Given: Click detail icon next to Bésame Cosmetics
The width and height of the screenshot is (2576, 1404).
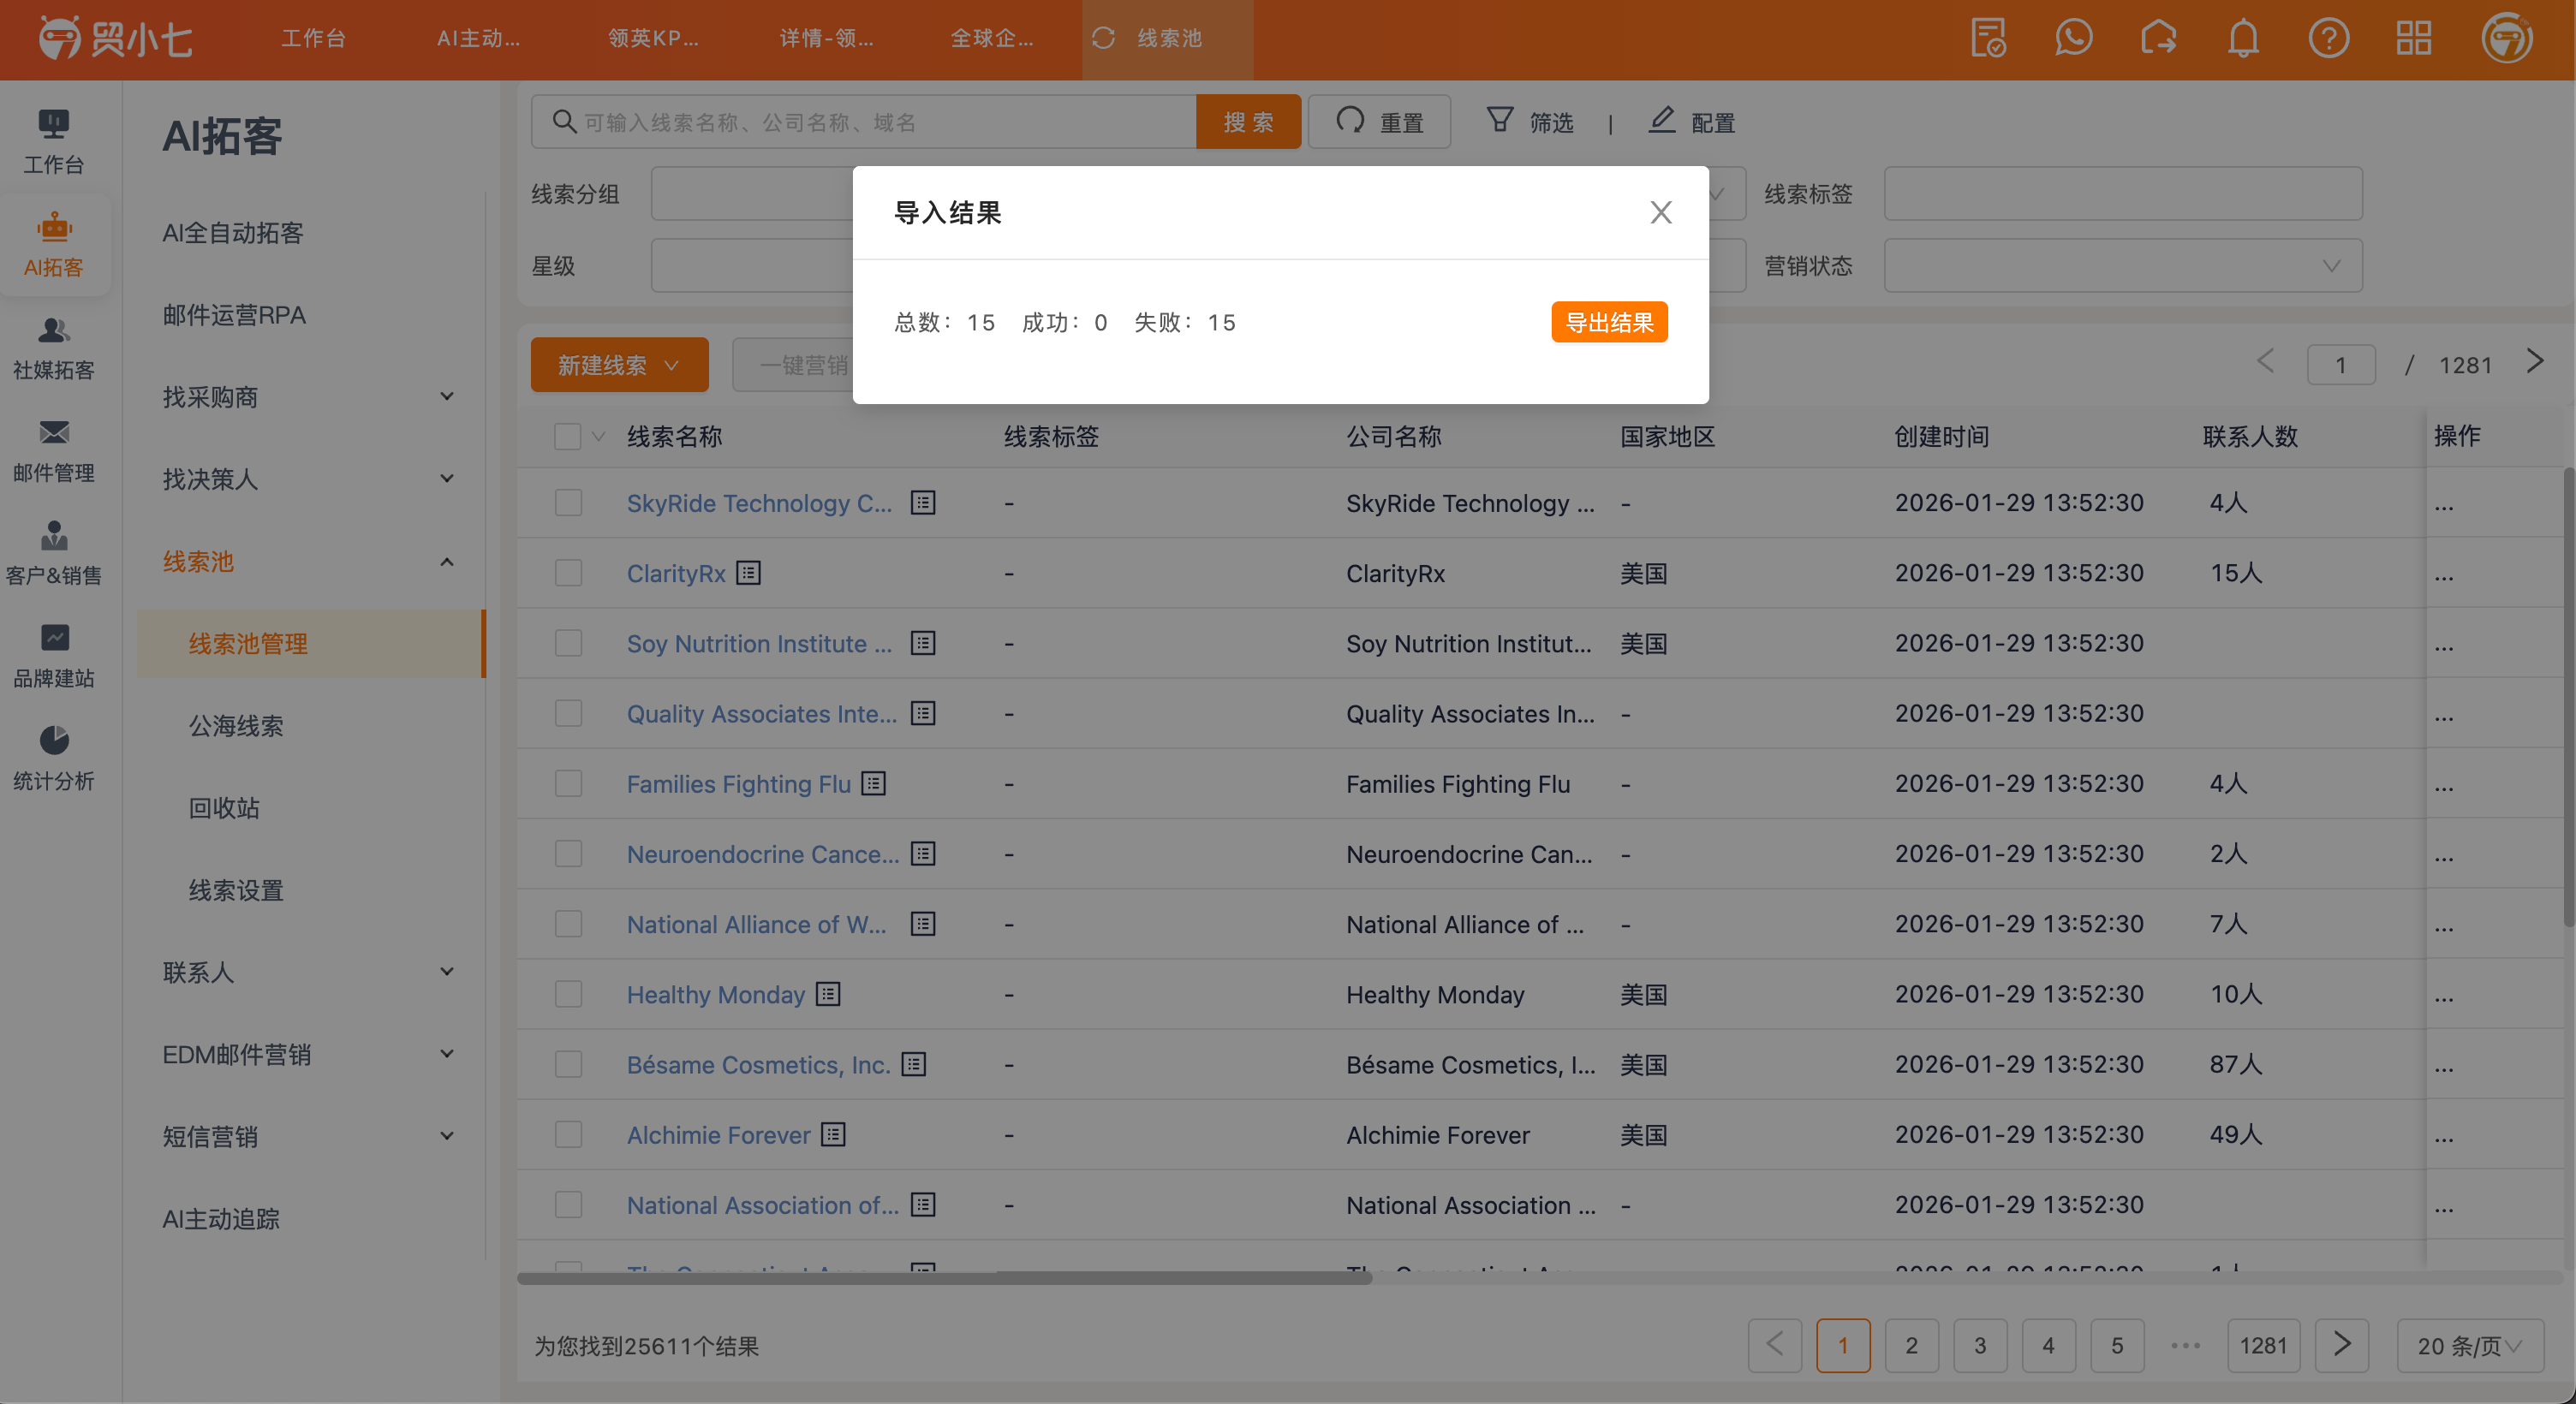Looking at the screenshot, I should tap(913, 1065).
